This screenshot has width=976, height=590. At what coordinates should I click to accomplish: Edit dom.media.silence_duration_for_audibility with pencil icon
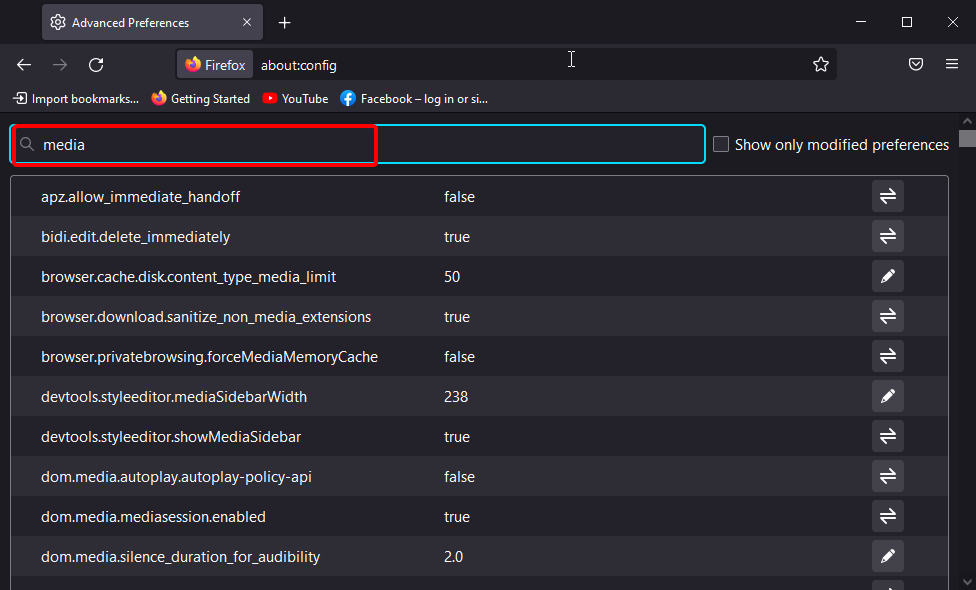point(887,557)
